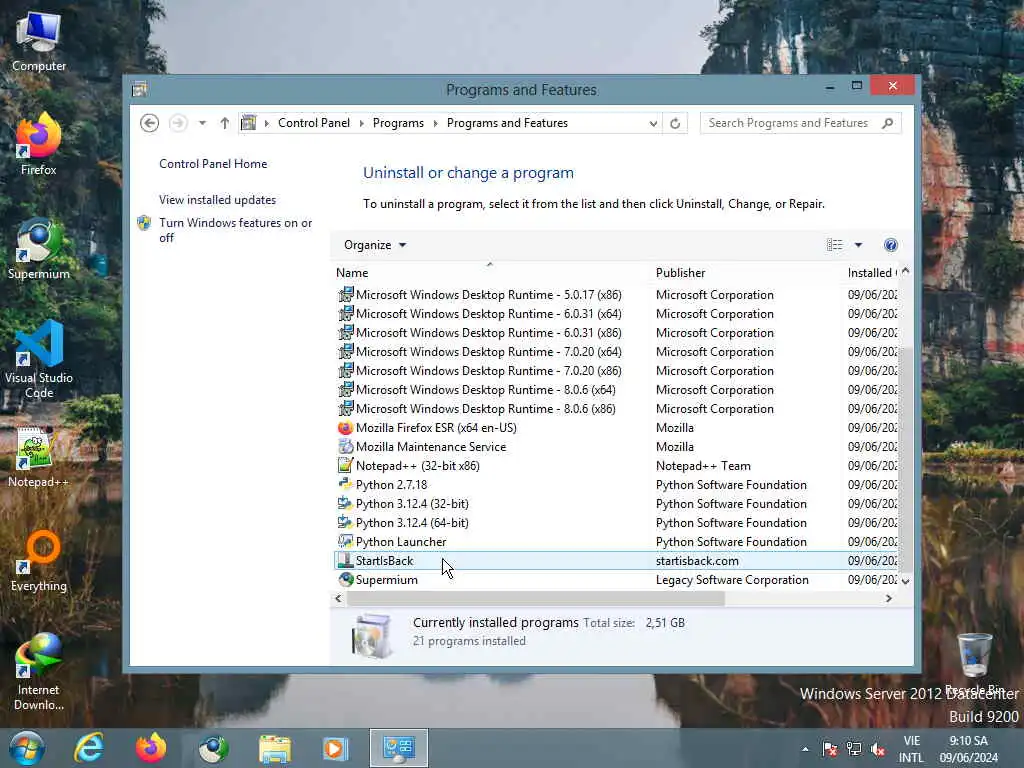Sort by the Publisher column header
Image resolution: width=1024 pixels, height=768 pixels.
747,273
